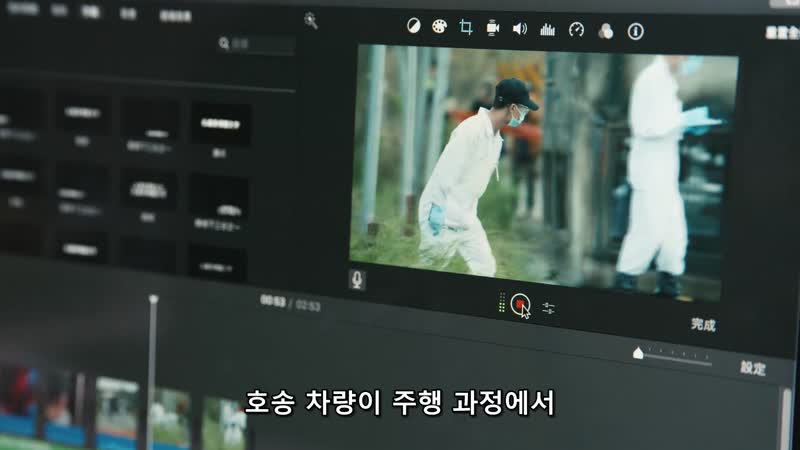The width and height of the screenshot is (800, 450).
Task: Select the cropping tool icon
Action: tap(466, 27)
